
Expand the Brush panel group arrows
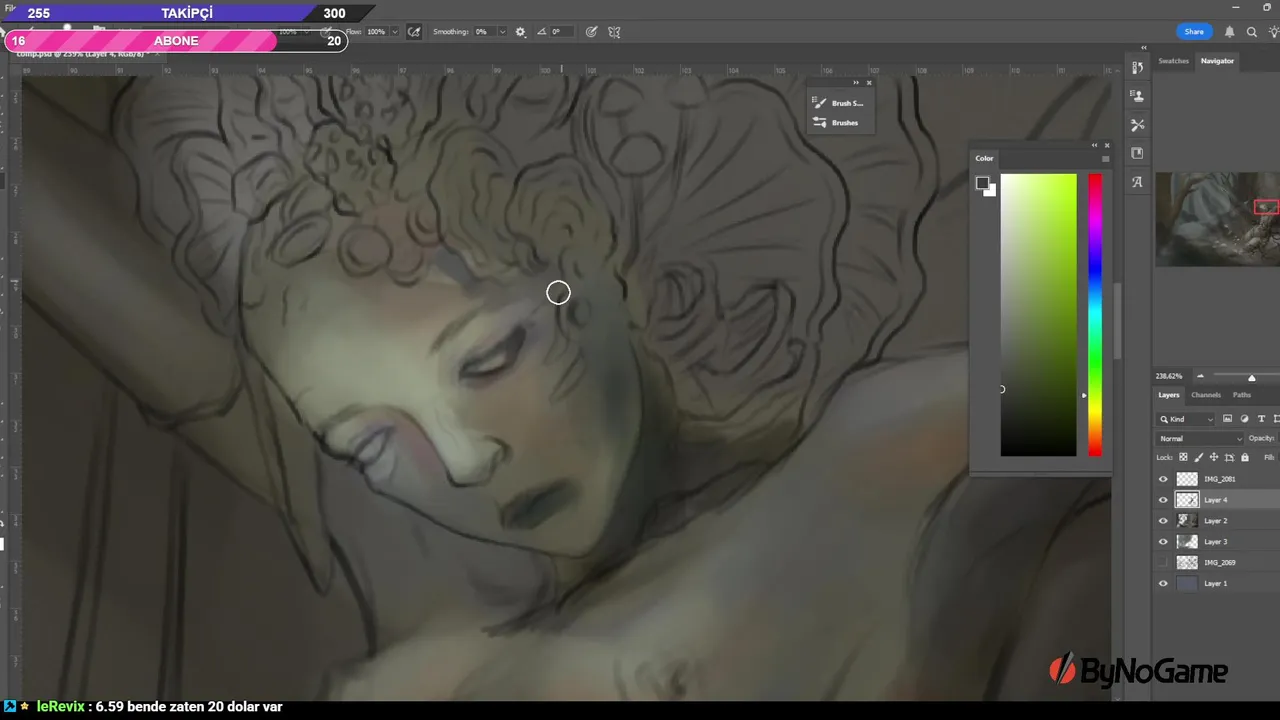pyautogui.click(x=856, y=83)
